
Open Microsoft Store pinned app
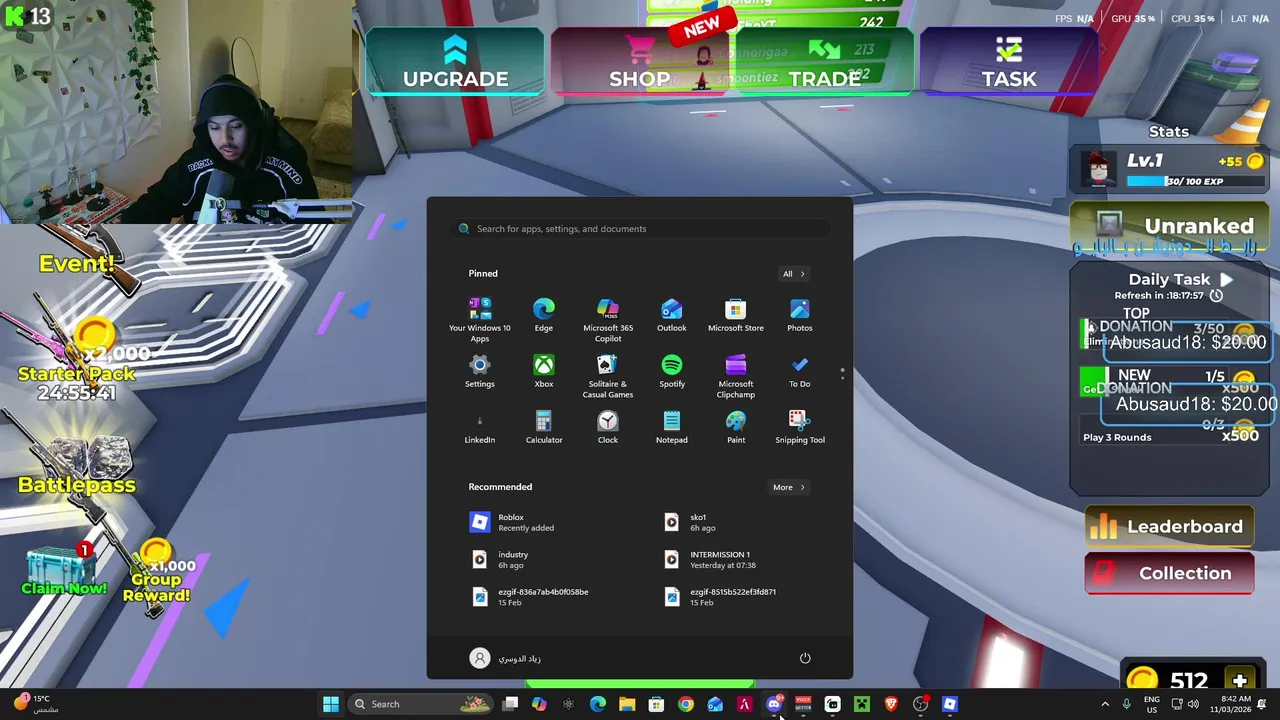(736, 315)
